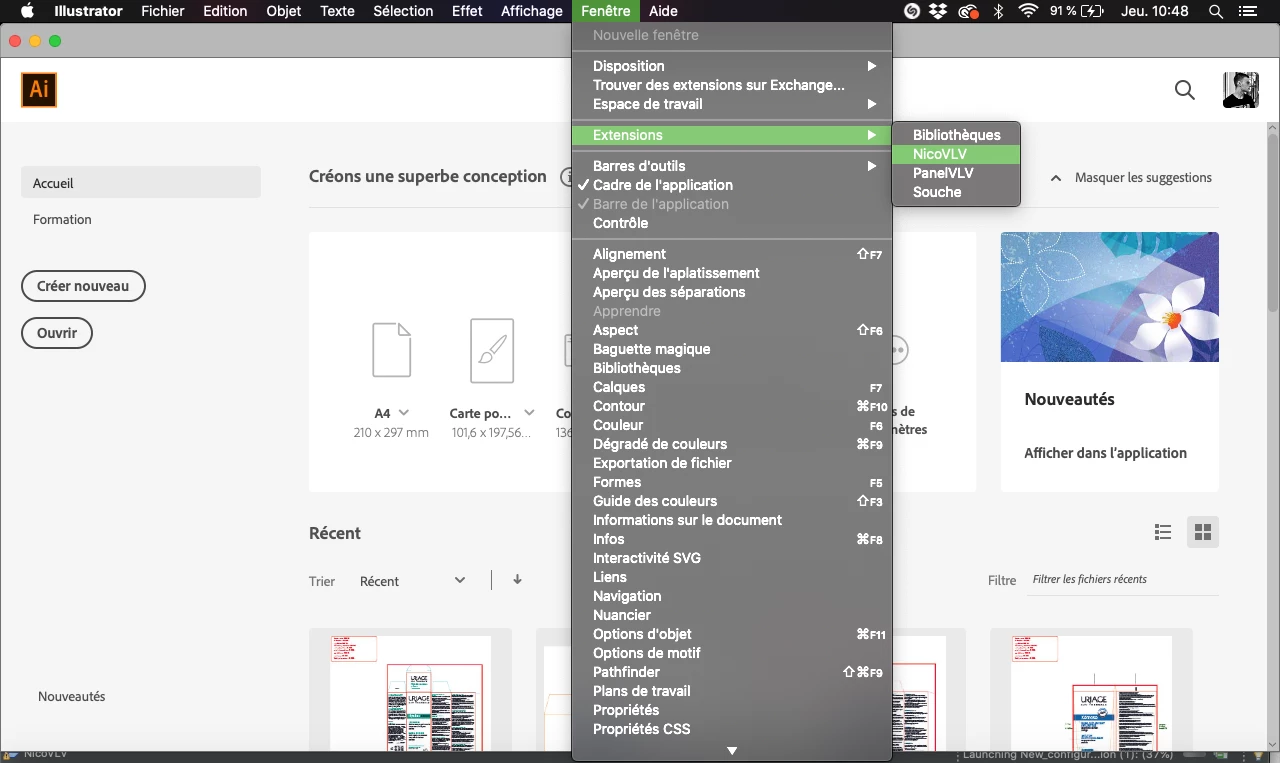Open the Texte menu
Screen dimensions: 1280x763
point(337,11)
